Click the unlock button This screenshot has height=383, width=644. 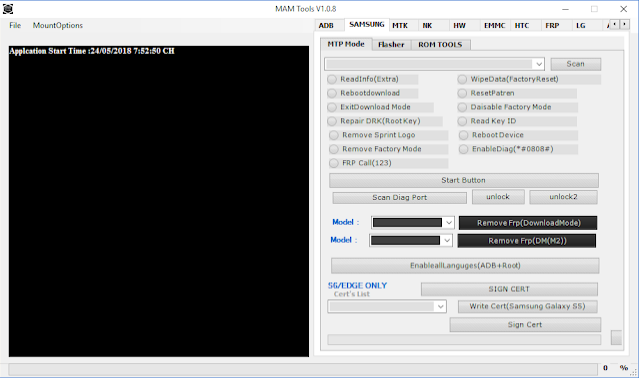[x=498, y=197]
